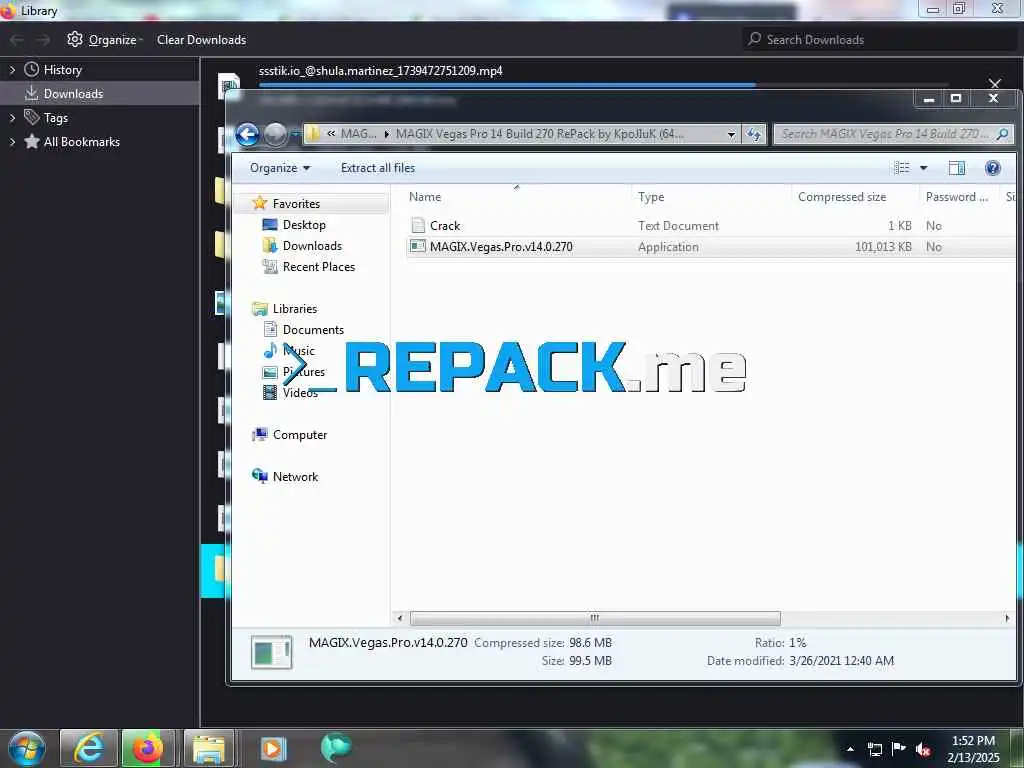Cancel the ssstik.io mp4 download

click(x=995, y=84)
